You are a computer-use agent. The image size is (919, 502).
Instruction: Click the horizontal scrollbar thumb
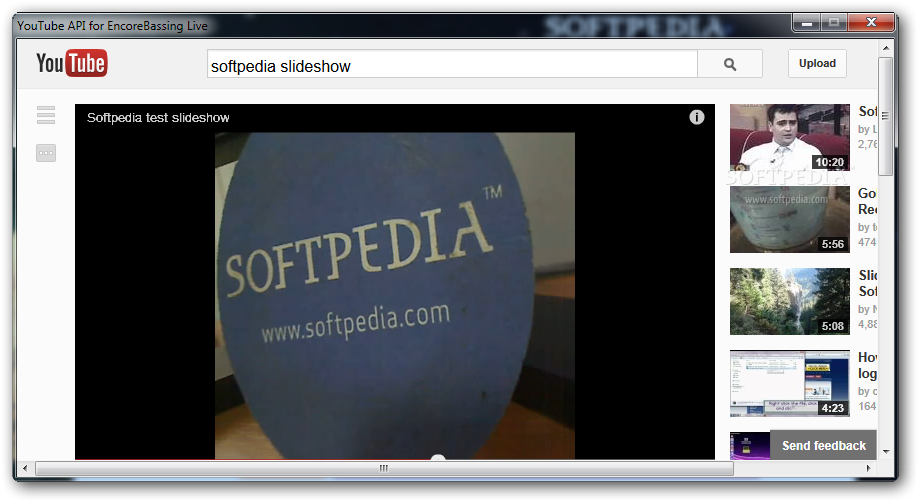[384, 468]
